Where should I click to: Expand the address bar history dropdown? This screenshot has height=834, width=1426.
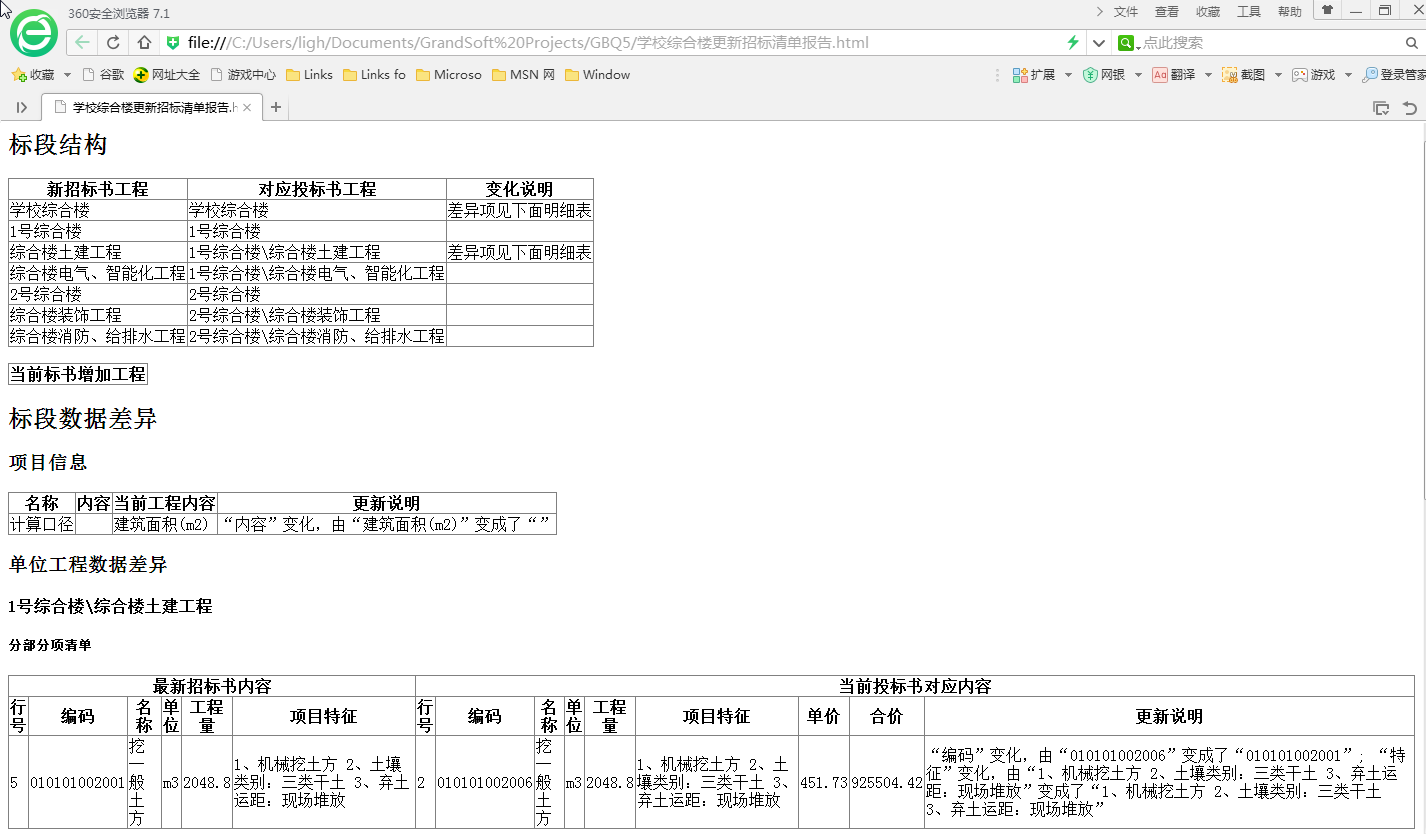point(1098,43)
